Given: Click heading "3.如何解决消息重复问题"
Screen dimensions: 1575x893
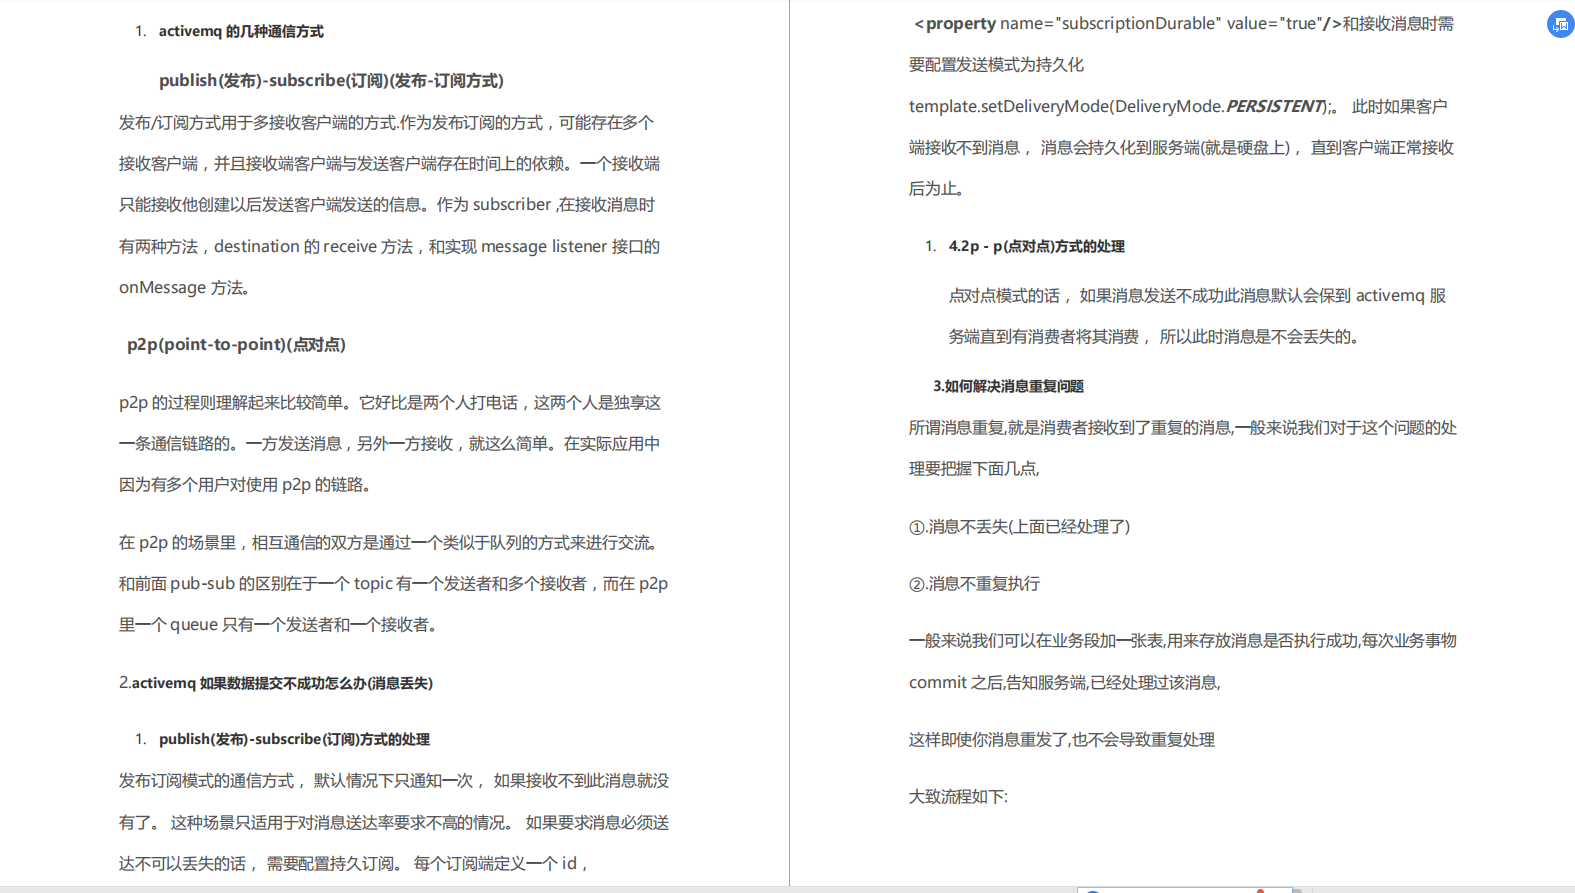Looking at the screenshot, I should (x=1009, y=386).
